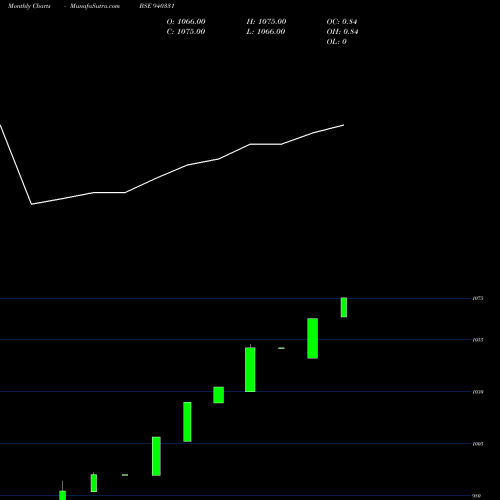The height and width of the screenshot is (500, 500).
Task: Click the 'OH: 0.84' value
Action: pyautogui.click(x=342, y=32)
